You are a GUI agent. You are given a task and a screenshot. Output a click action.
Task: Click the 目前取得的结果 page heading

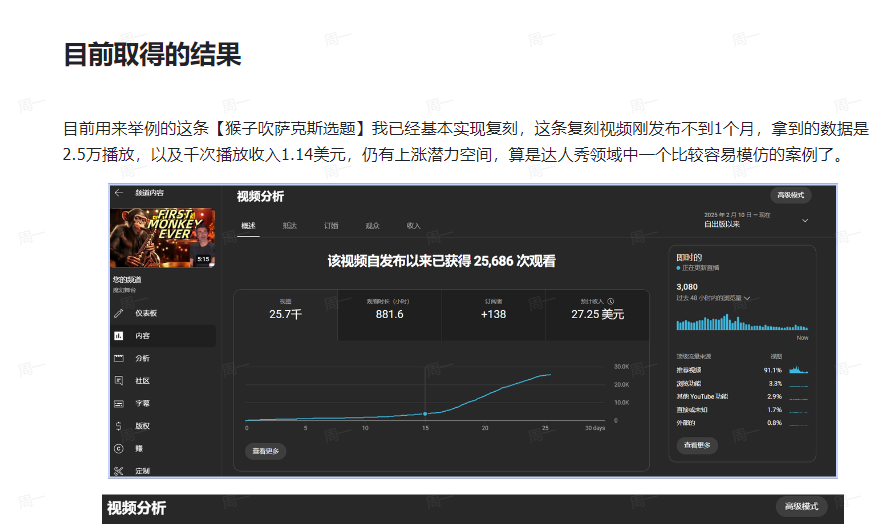click(x=152, y=55)
